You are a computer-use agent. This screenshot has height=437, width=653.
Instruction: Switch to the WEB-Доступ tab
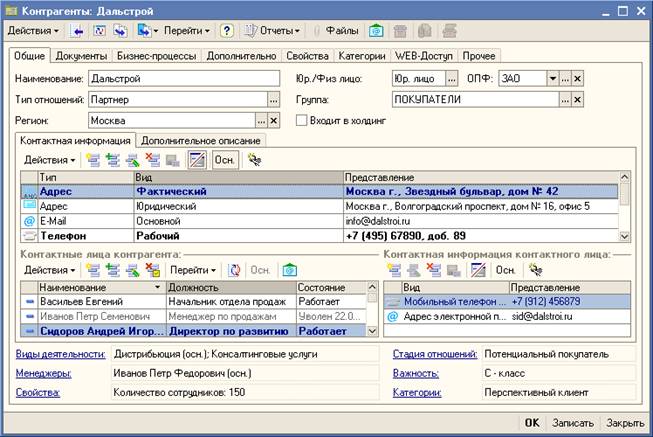pos(424,56)
